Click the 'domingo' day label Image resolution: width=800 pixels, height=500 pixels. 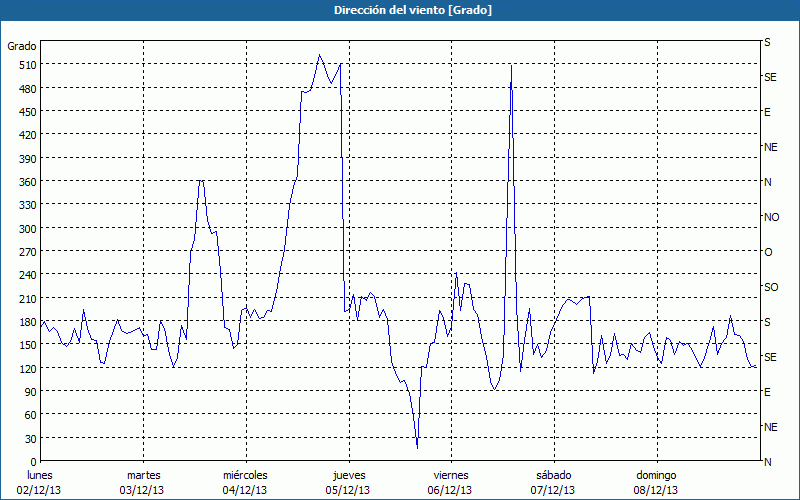click(x=656, y=476)
